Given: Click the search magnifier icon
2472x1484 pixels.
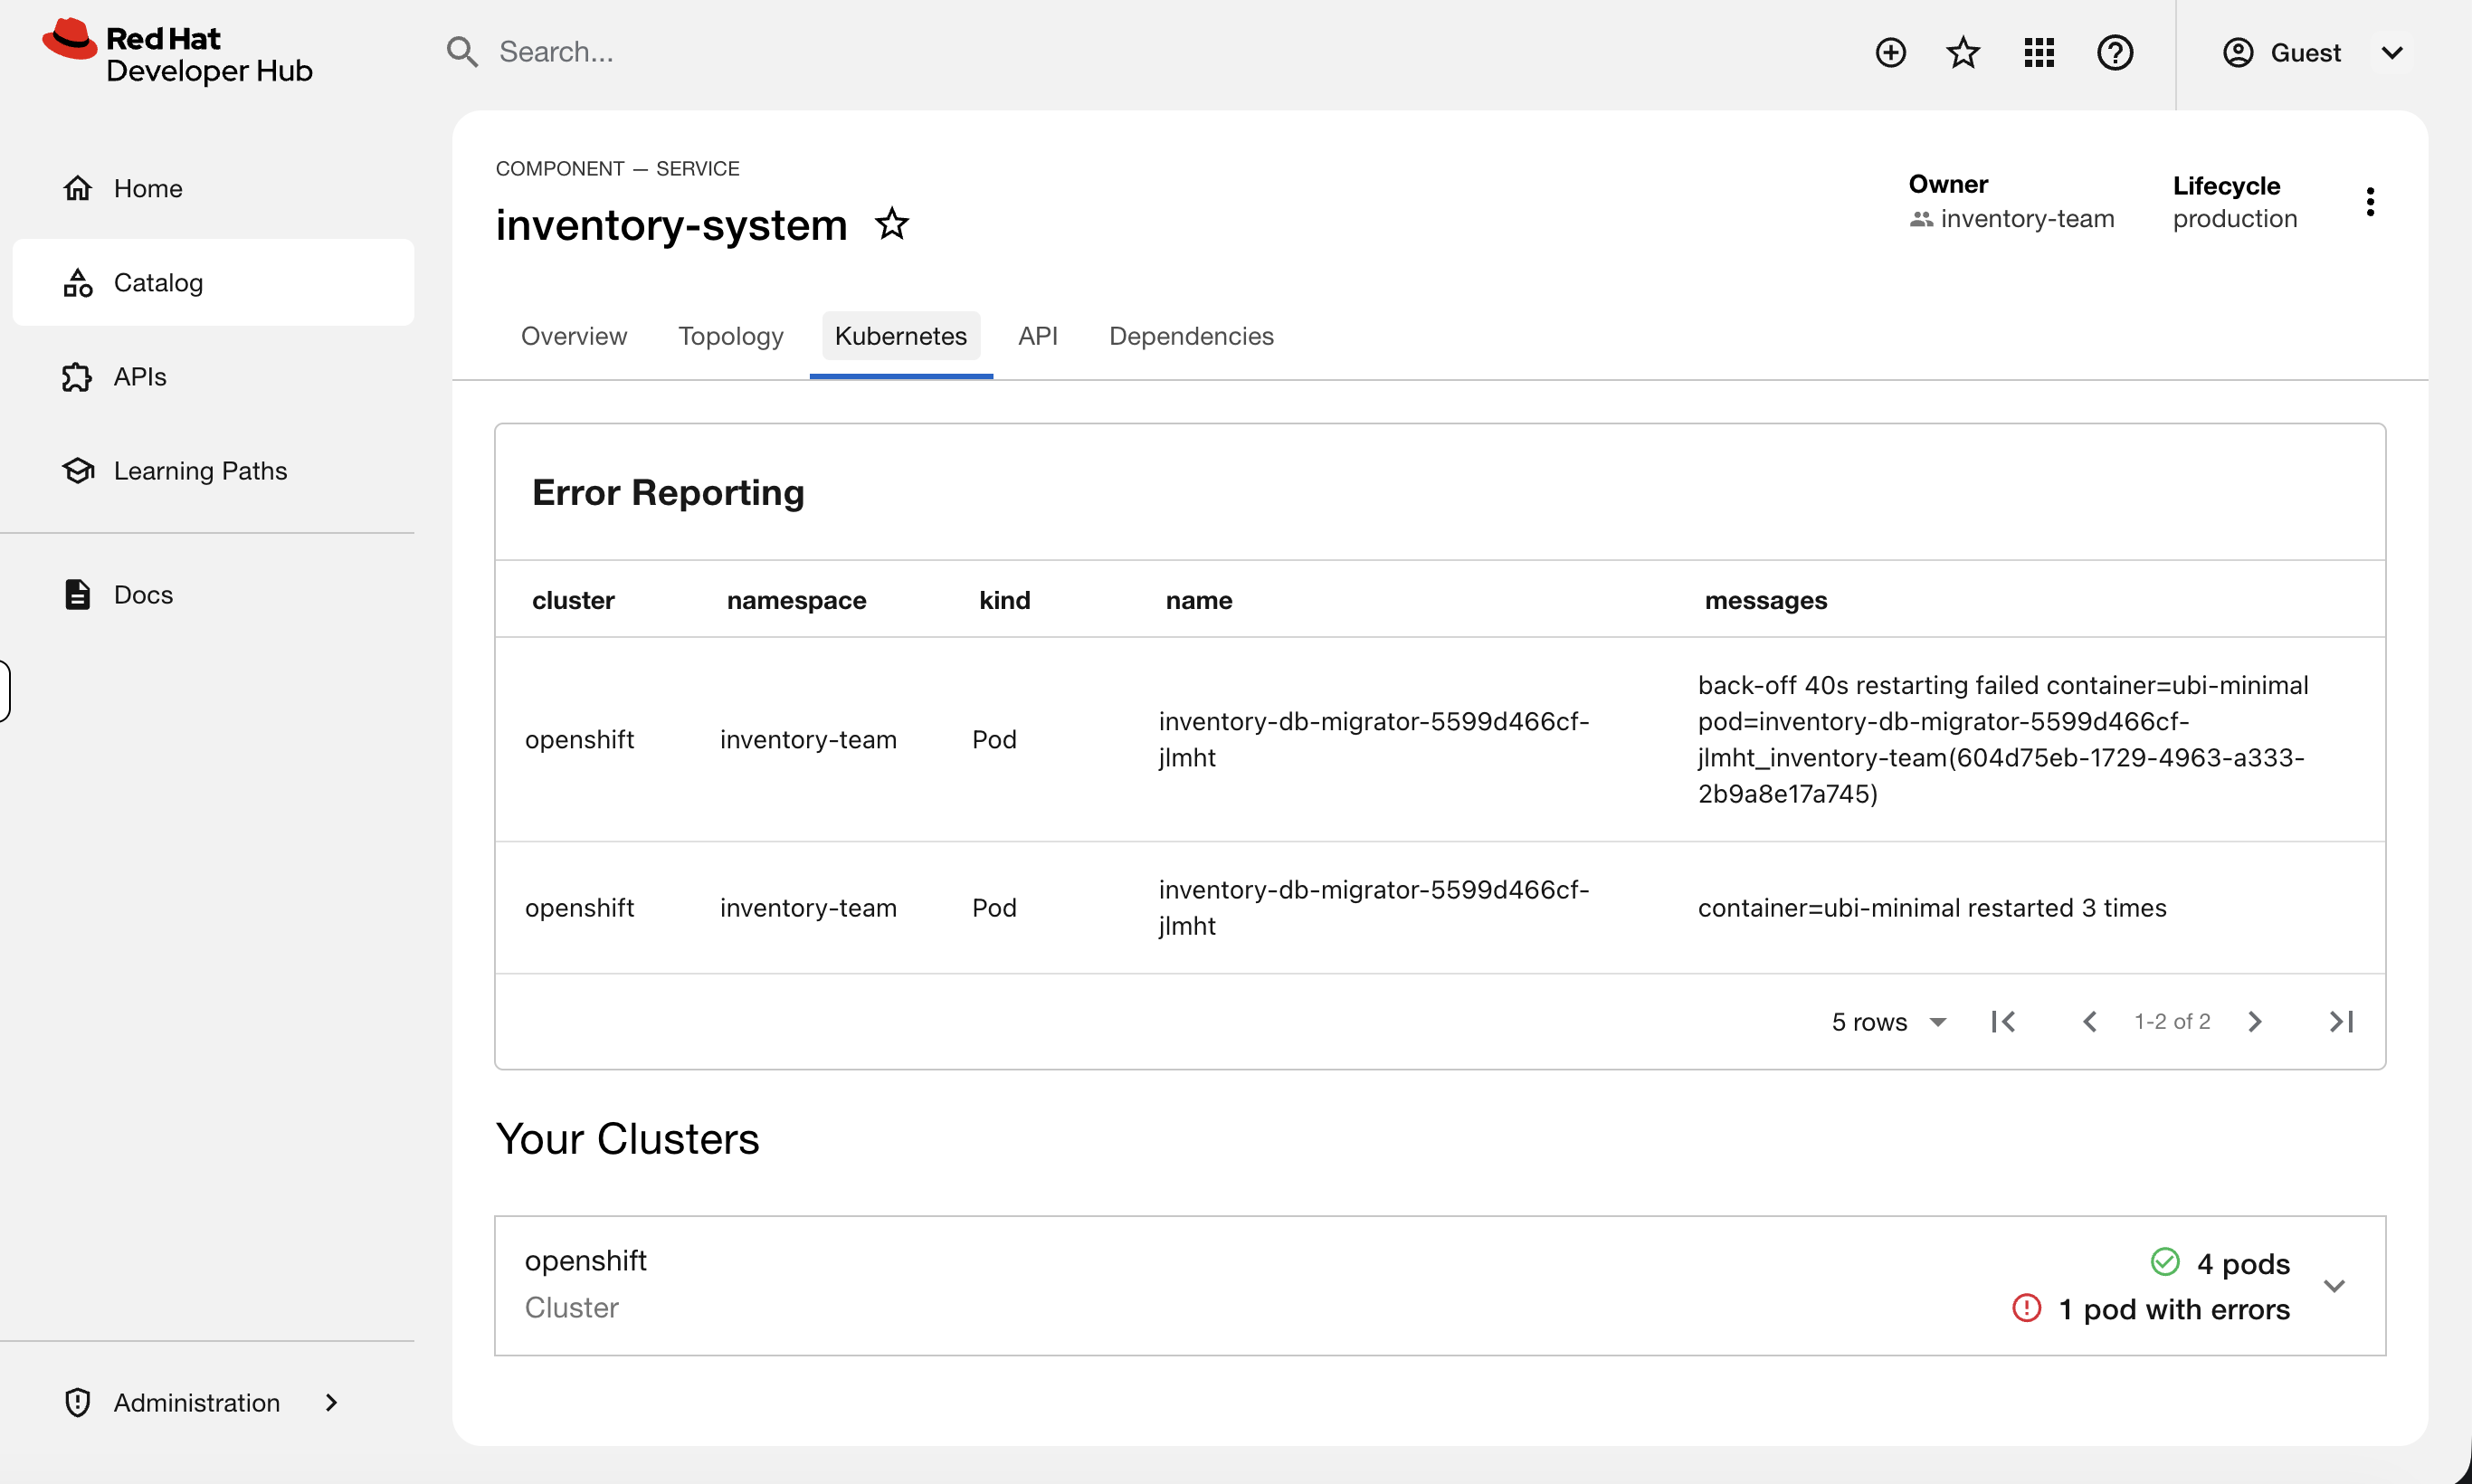Looking at the screenshot, I should pyautogui.click(x=461, y=52).
